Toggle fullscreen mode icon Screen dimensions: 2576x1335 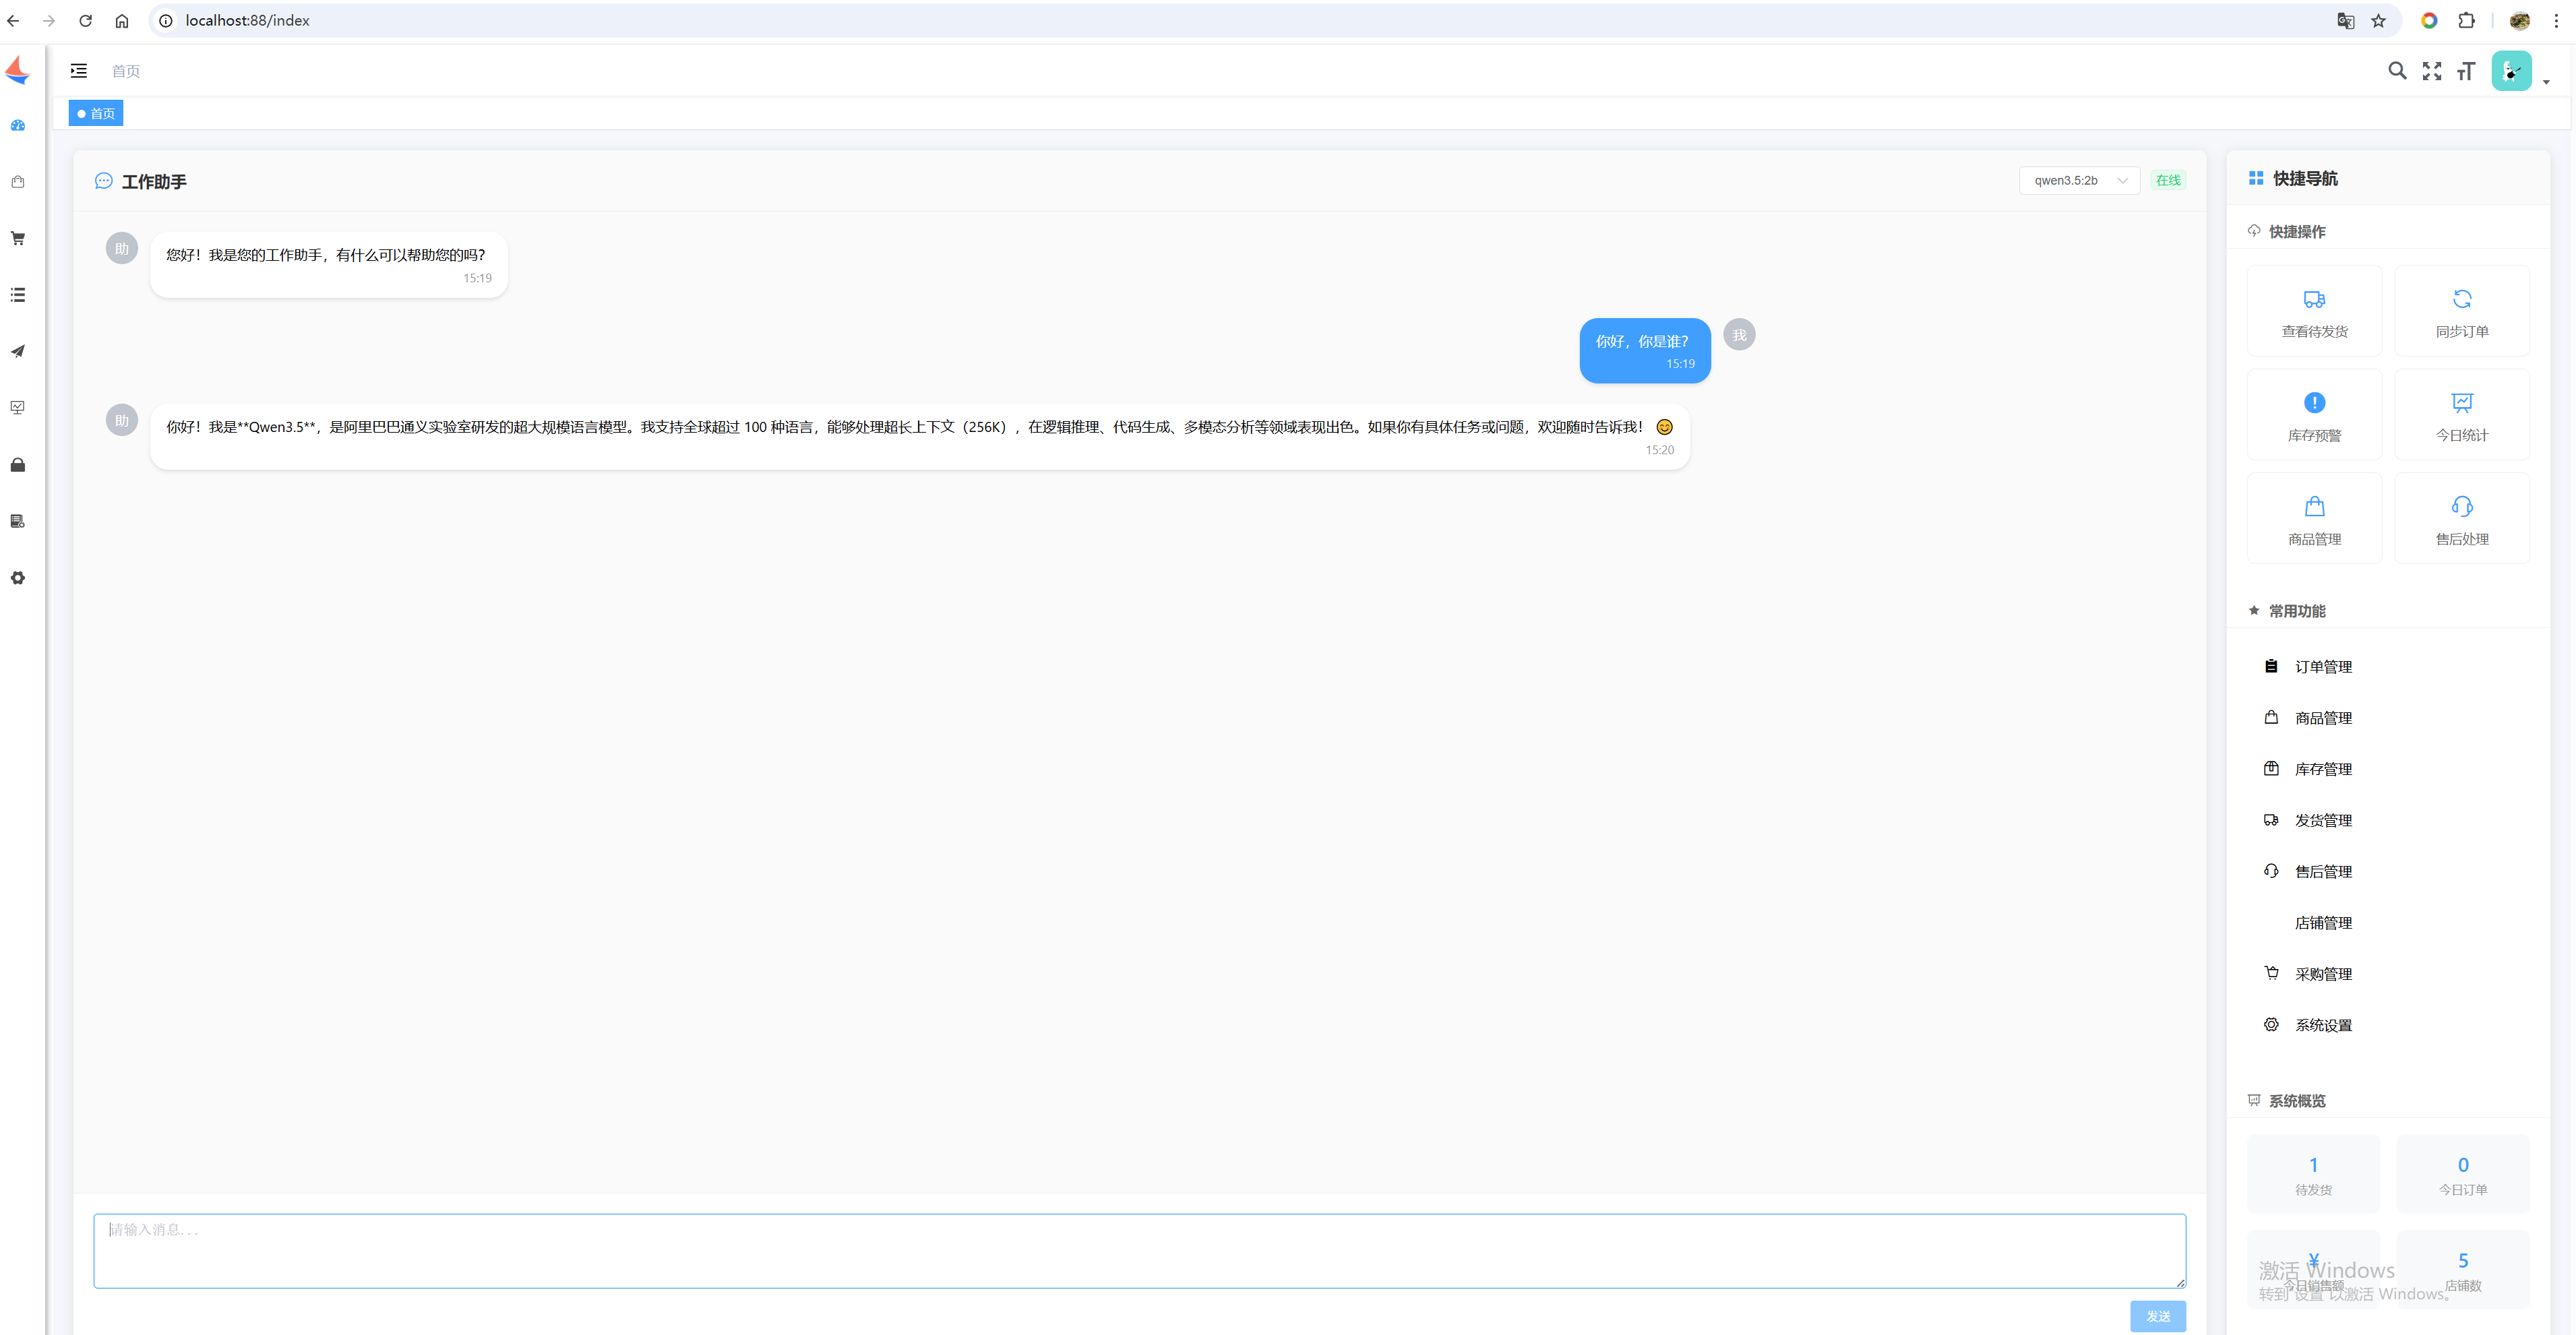click(2431, 71)
